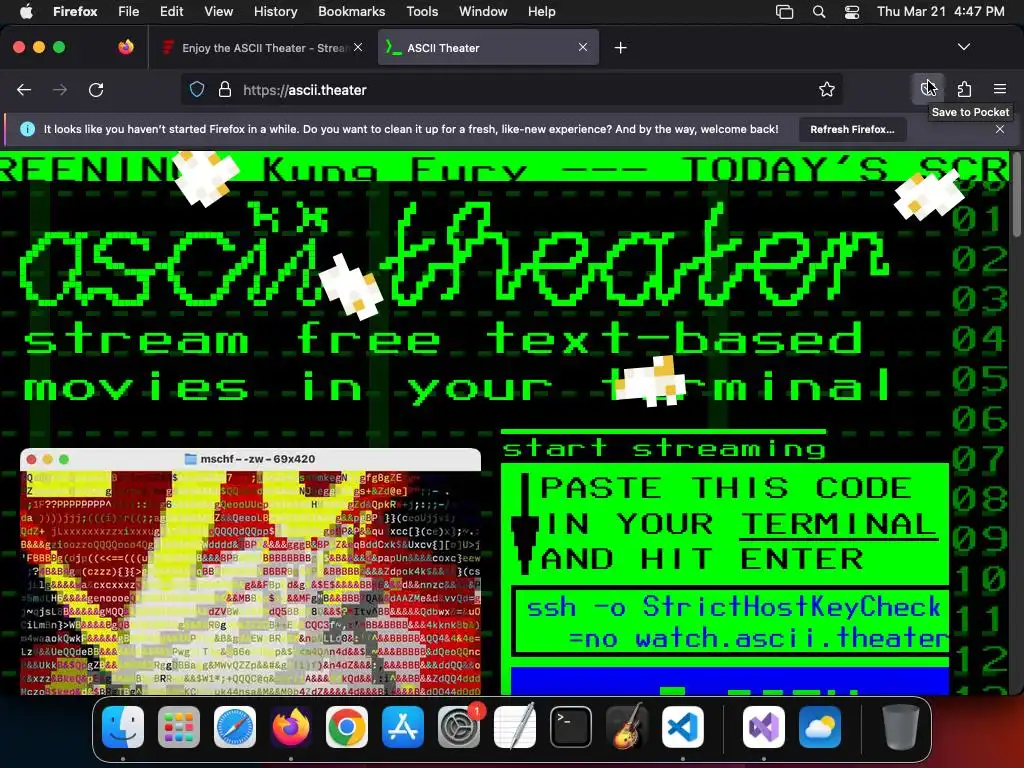Go back with the browser back arrow
The image size is (1024, 768).
(x=24, y=89)
